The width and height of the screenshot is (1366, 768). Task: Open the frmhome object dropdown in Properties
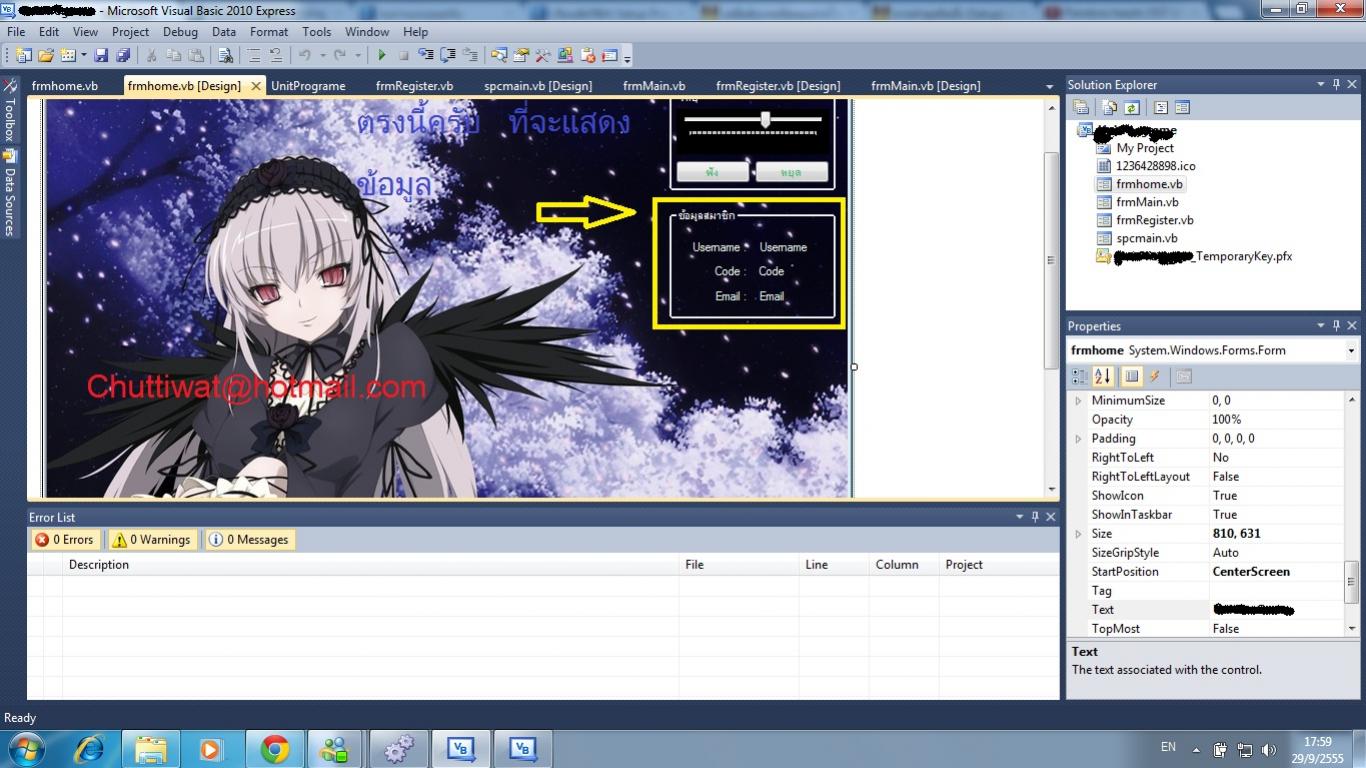[x=1351, y=351]
